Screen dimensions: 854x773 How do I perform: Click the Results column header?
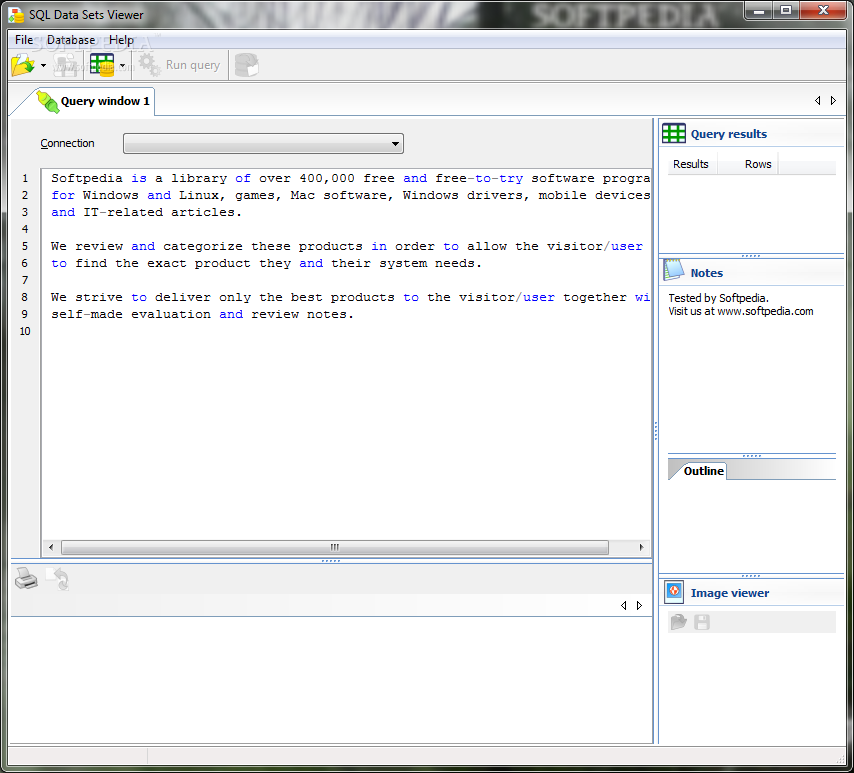coord(691,164)
